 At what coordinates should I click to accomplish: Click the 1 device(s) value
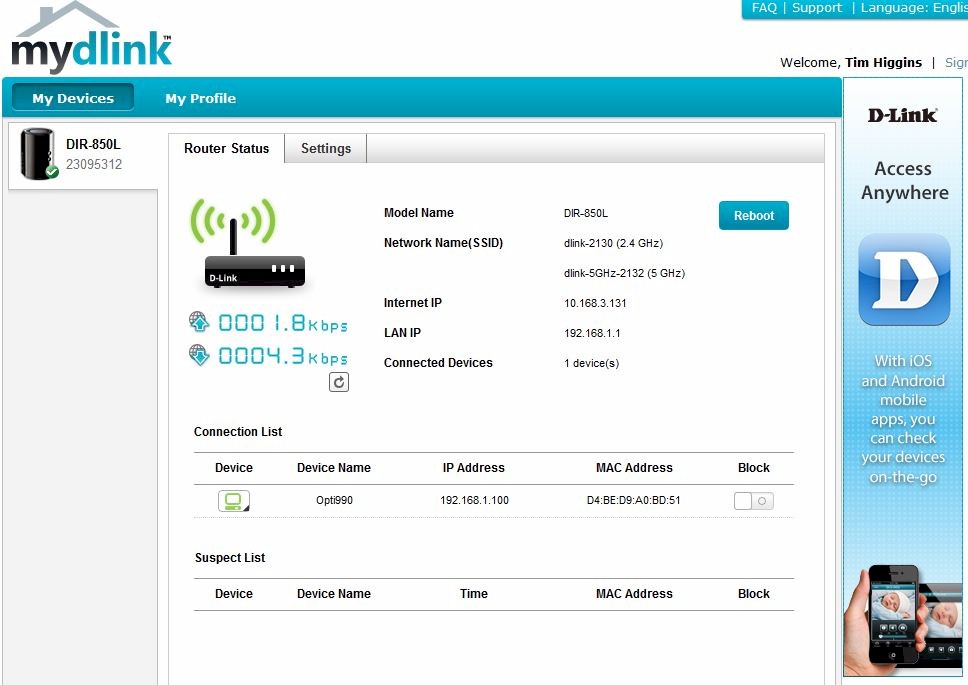591,363
